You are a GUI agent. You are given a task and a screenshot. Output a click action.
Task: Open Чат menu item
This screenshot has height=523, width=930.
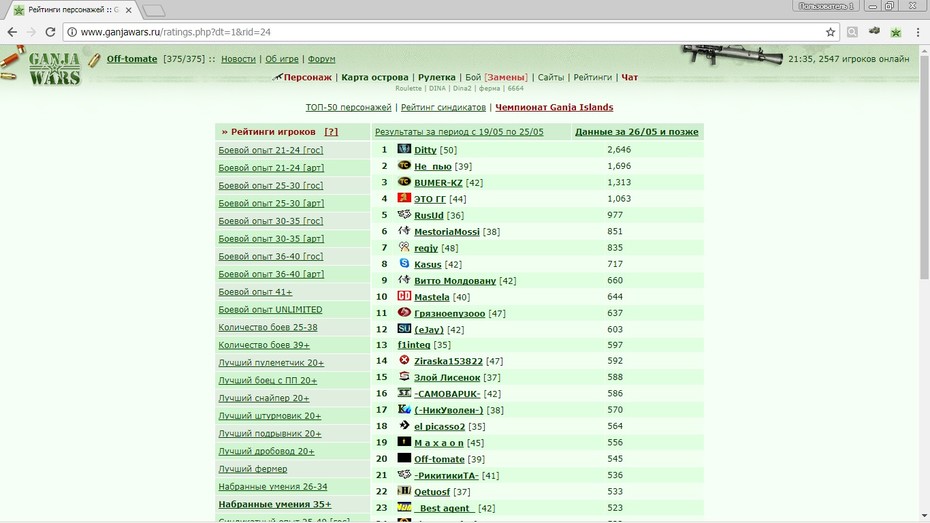click(x=629, y=77)
